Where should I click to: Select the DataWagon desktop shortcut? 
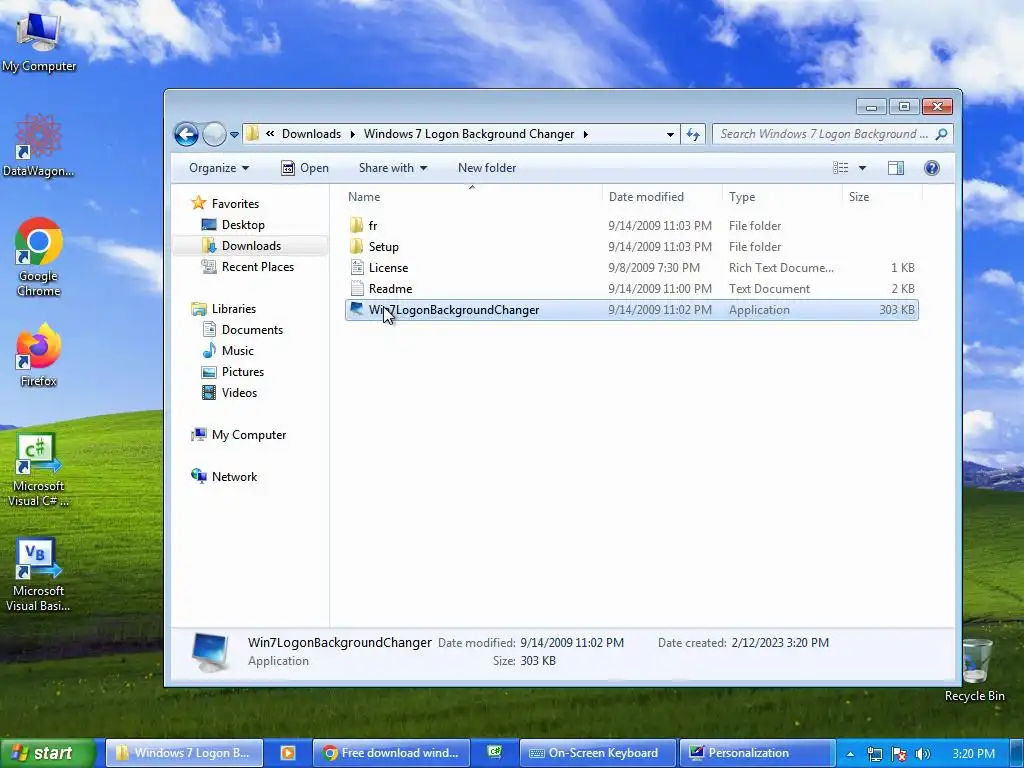point(39,146)
